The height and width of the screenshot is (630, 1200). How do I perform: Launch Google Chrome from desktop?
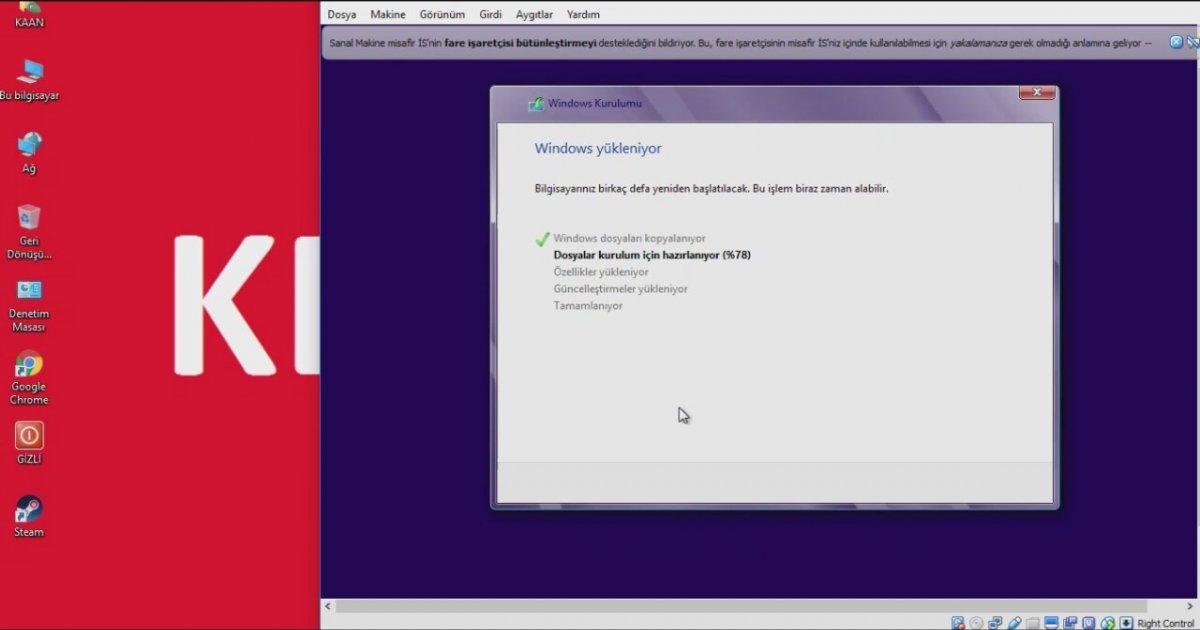[x=29, y=378]
